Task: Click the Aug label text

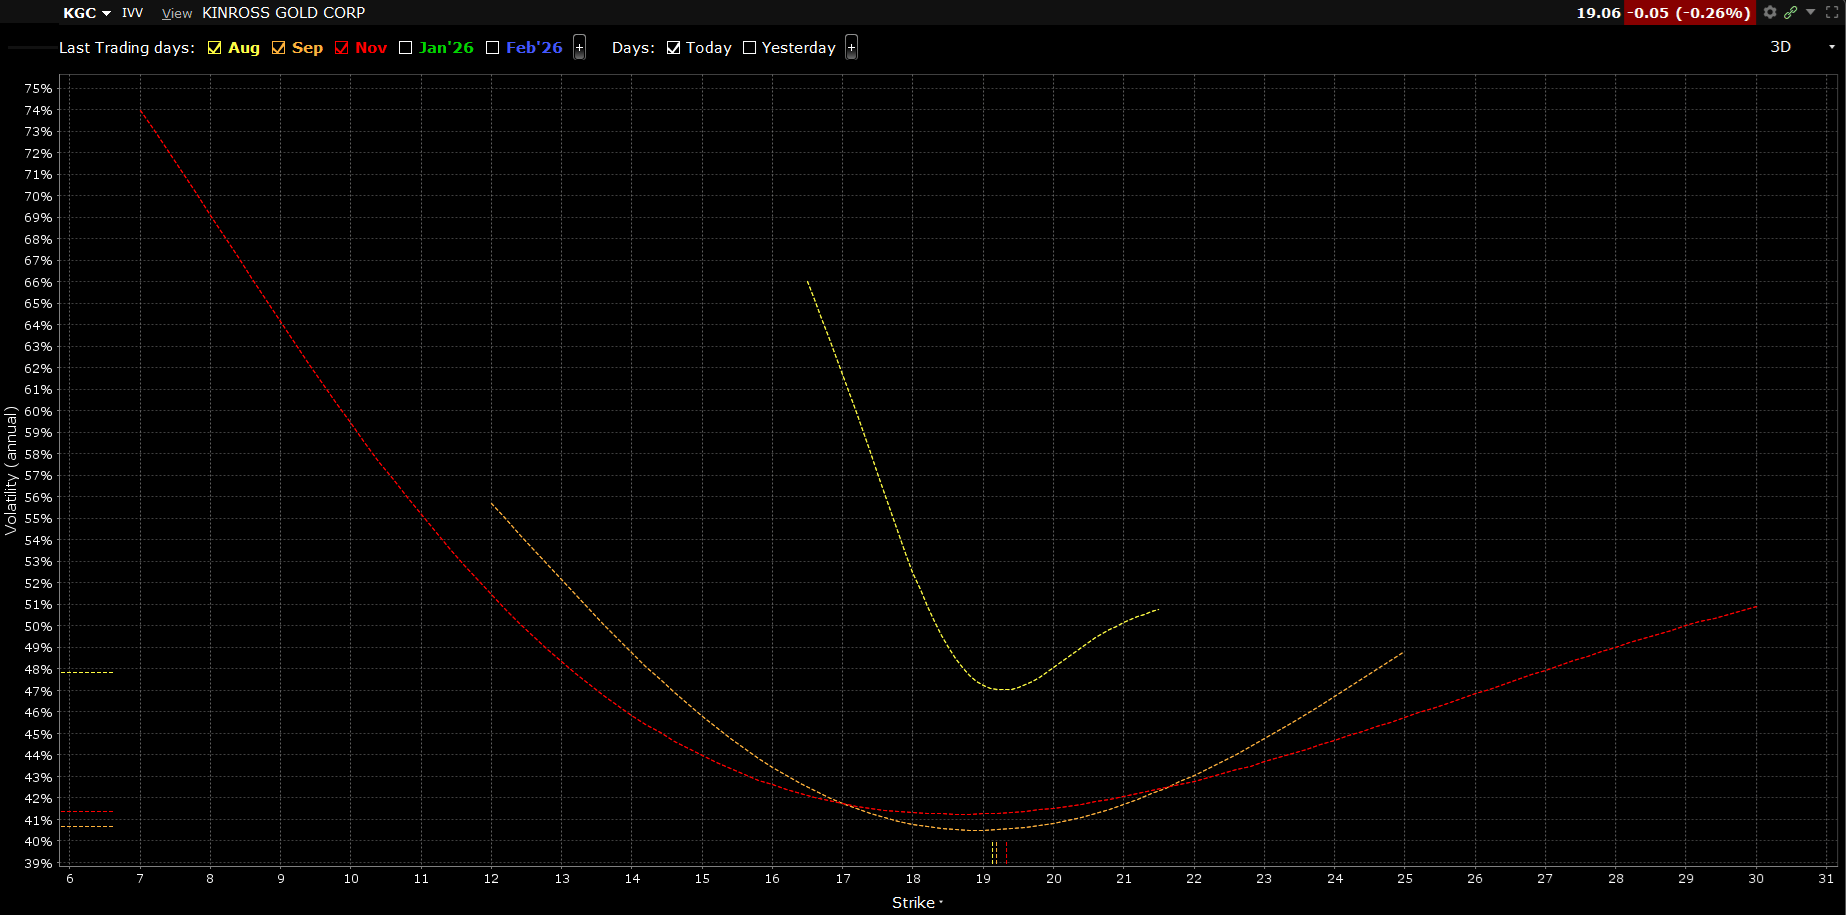Action: click(244, 48)
